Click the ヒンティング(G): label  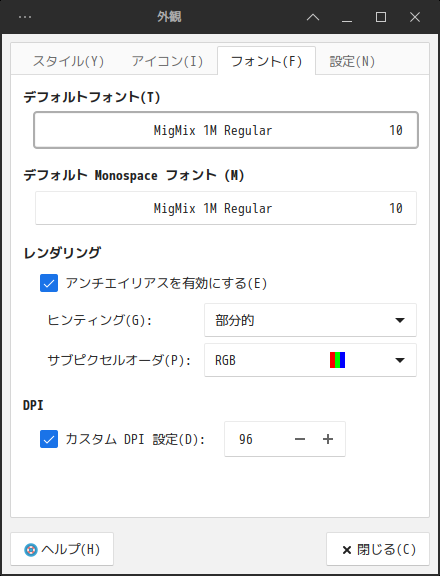pyautogui.click(x=100, y=320)
